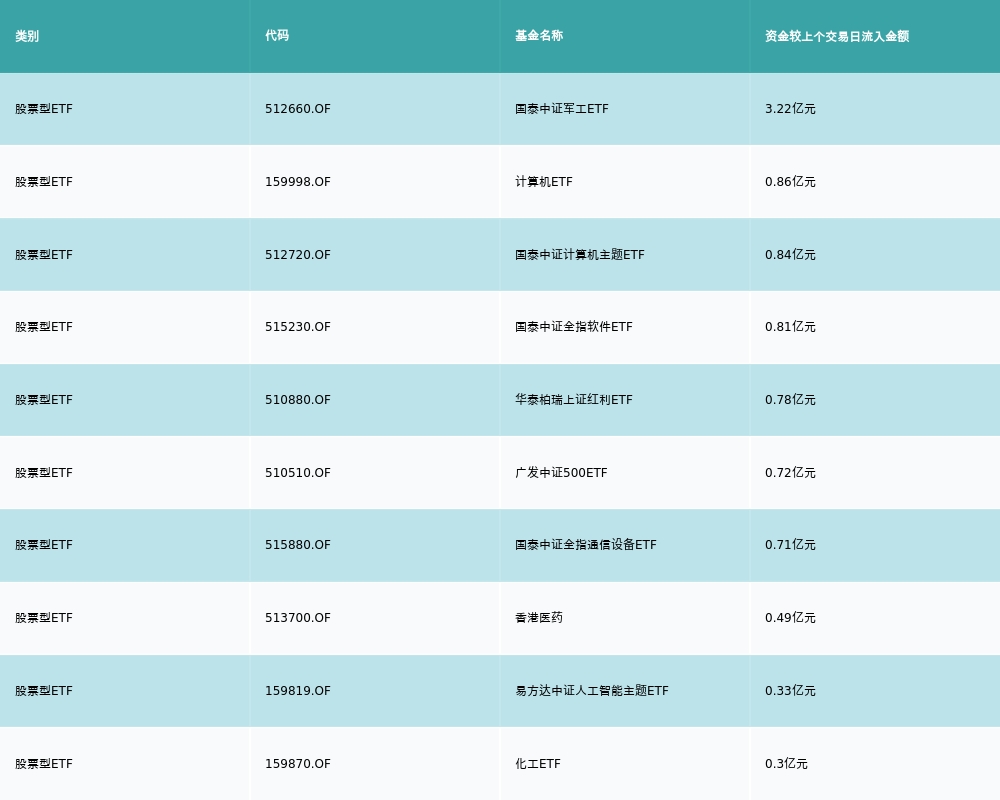Click the 类别 column header
1000x800 pixels.
click(27, 36)
